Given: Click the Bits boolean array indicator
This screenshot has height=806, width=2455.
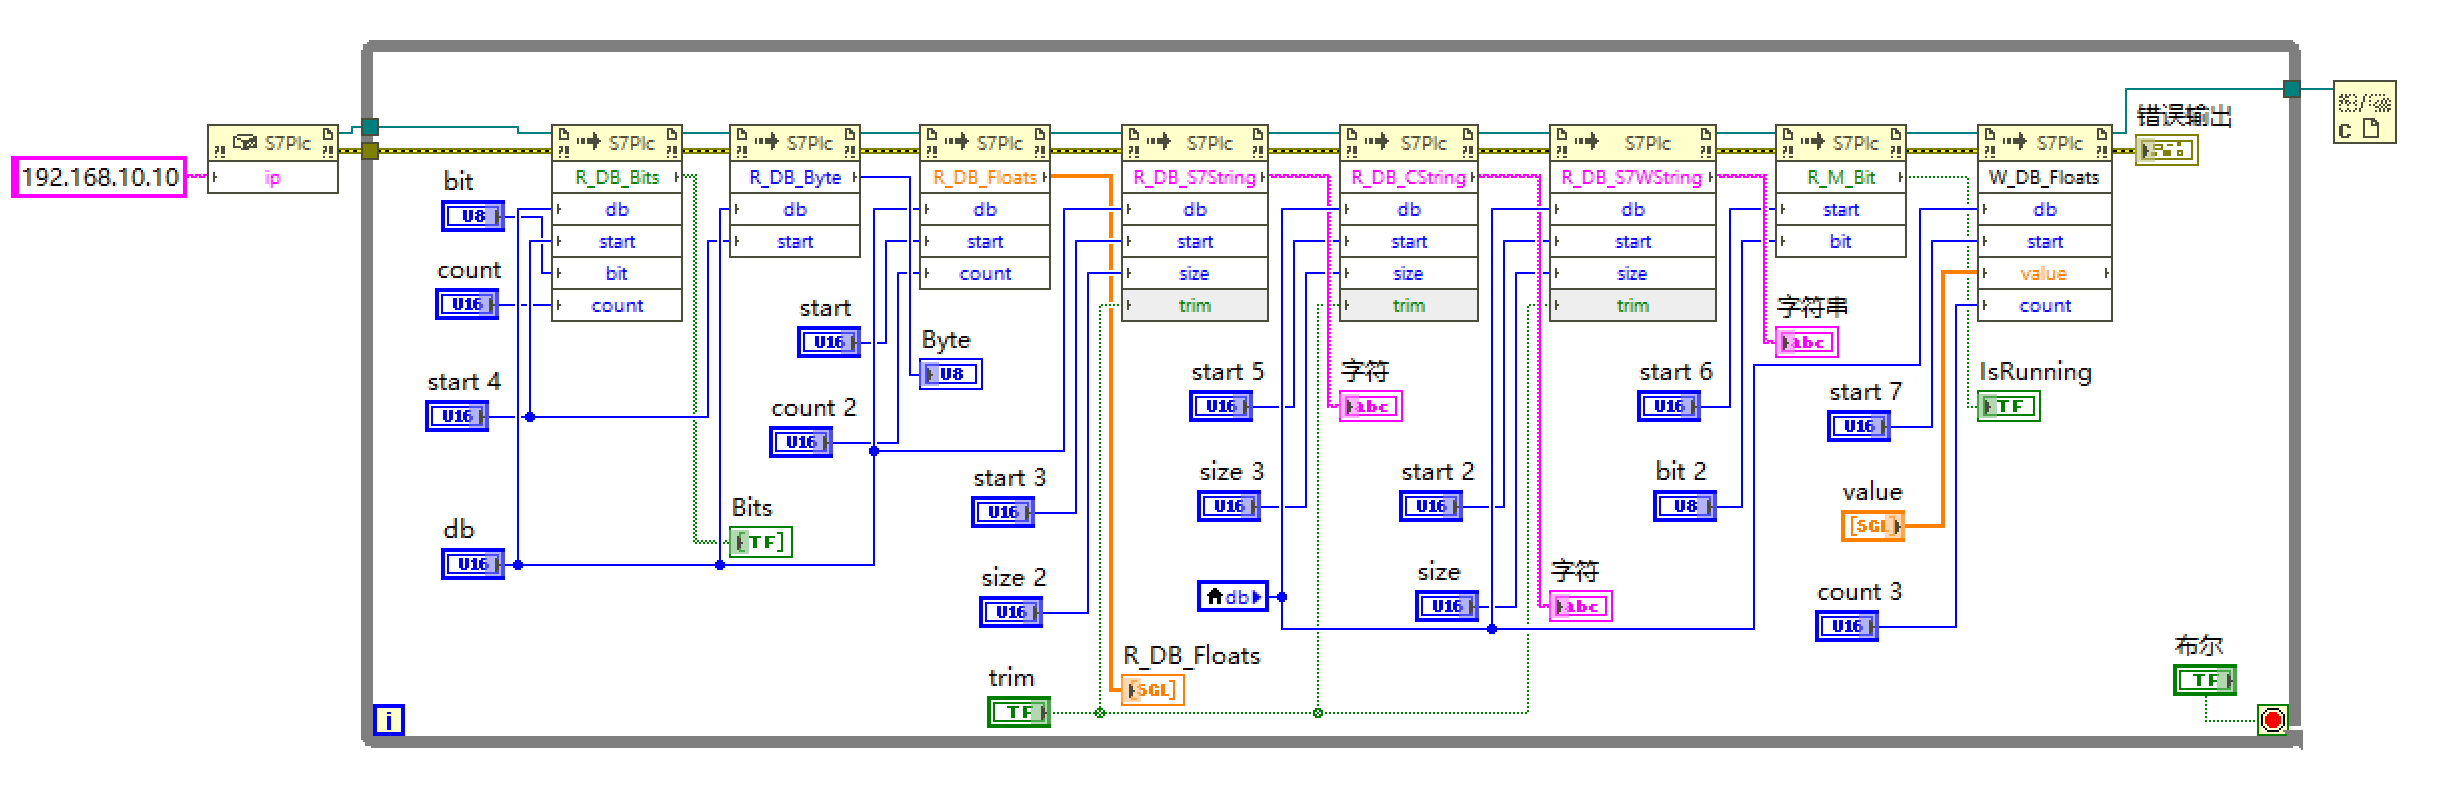Looking at the screenshot, I should point(760,542).
